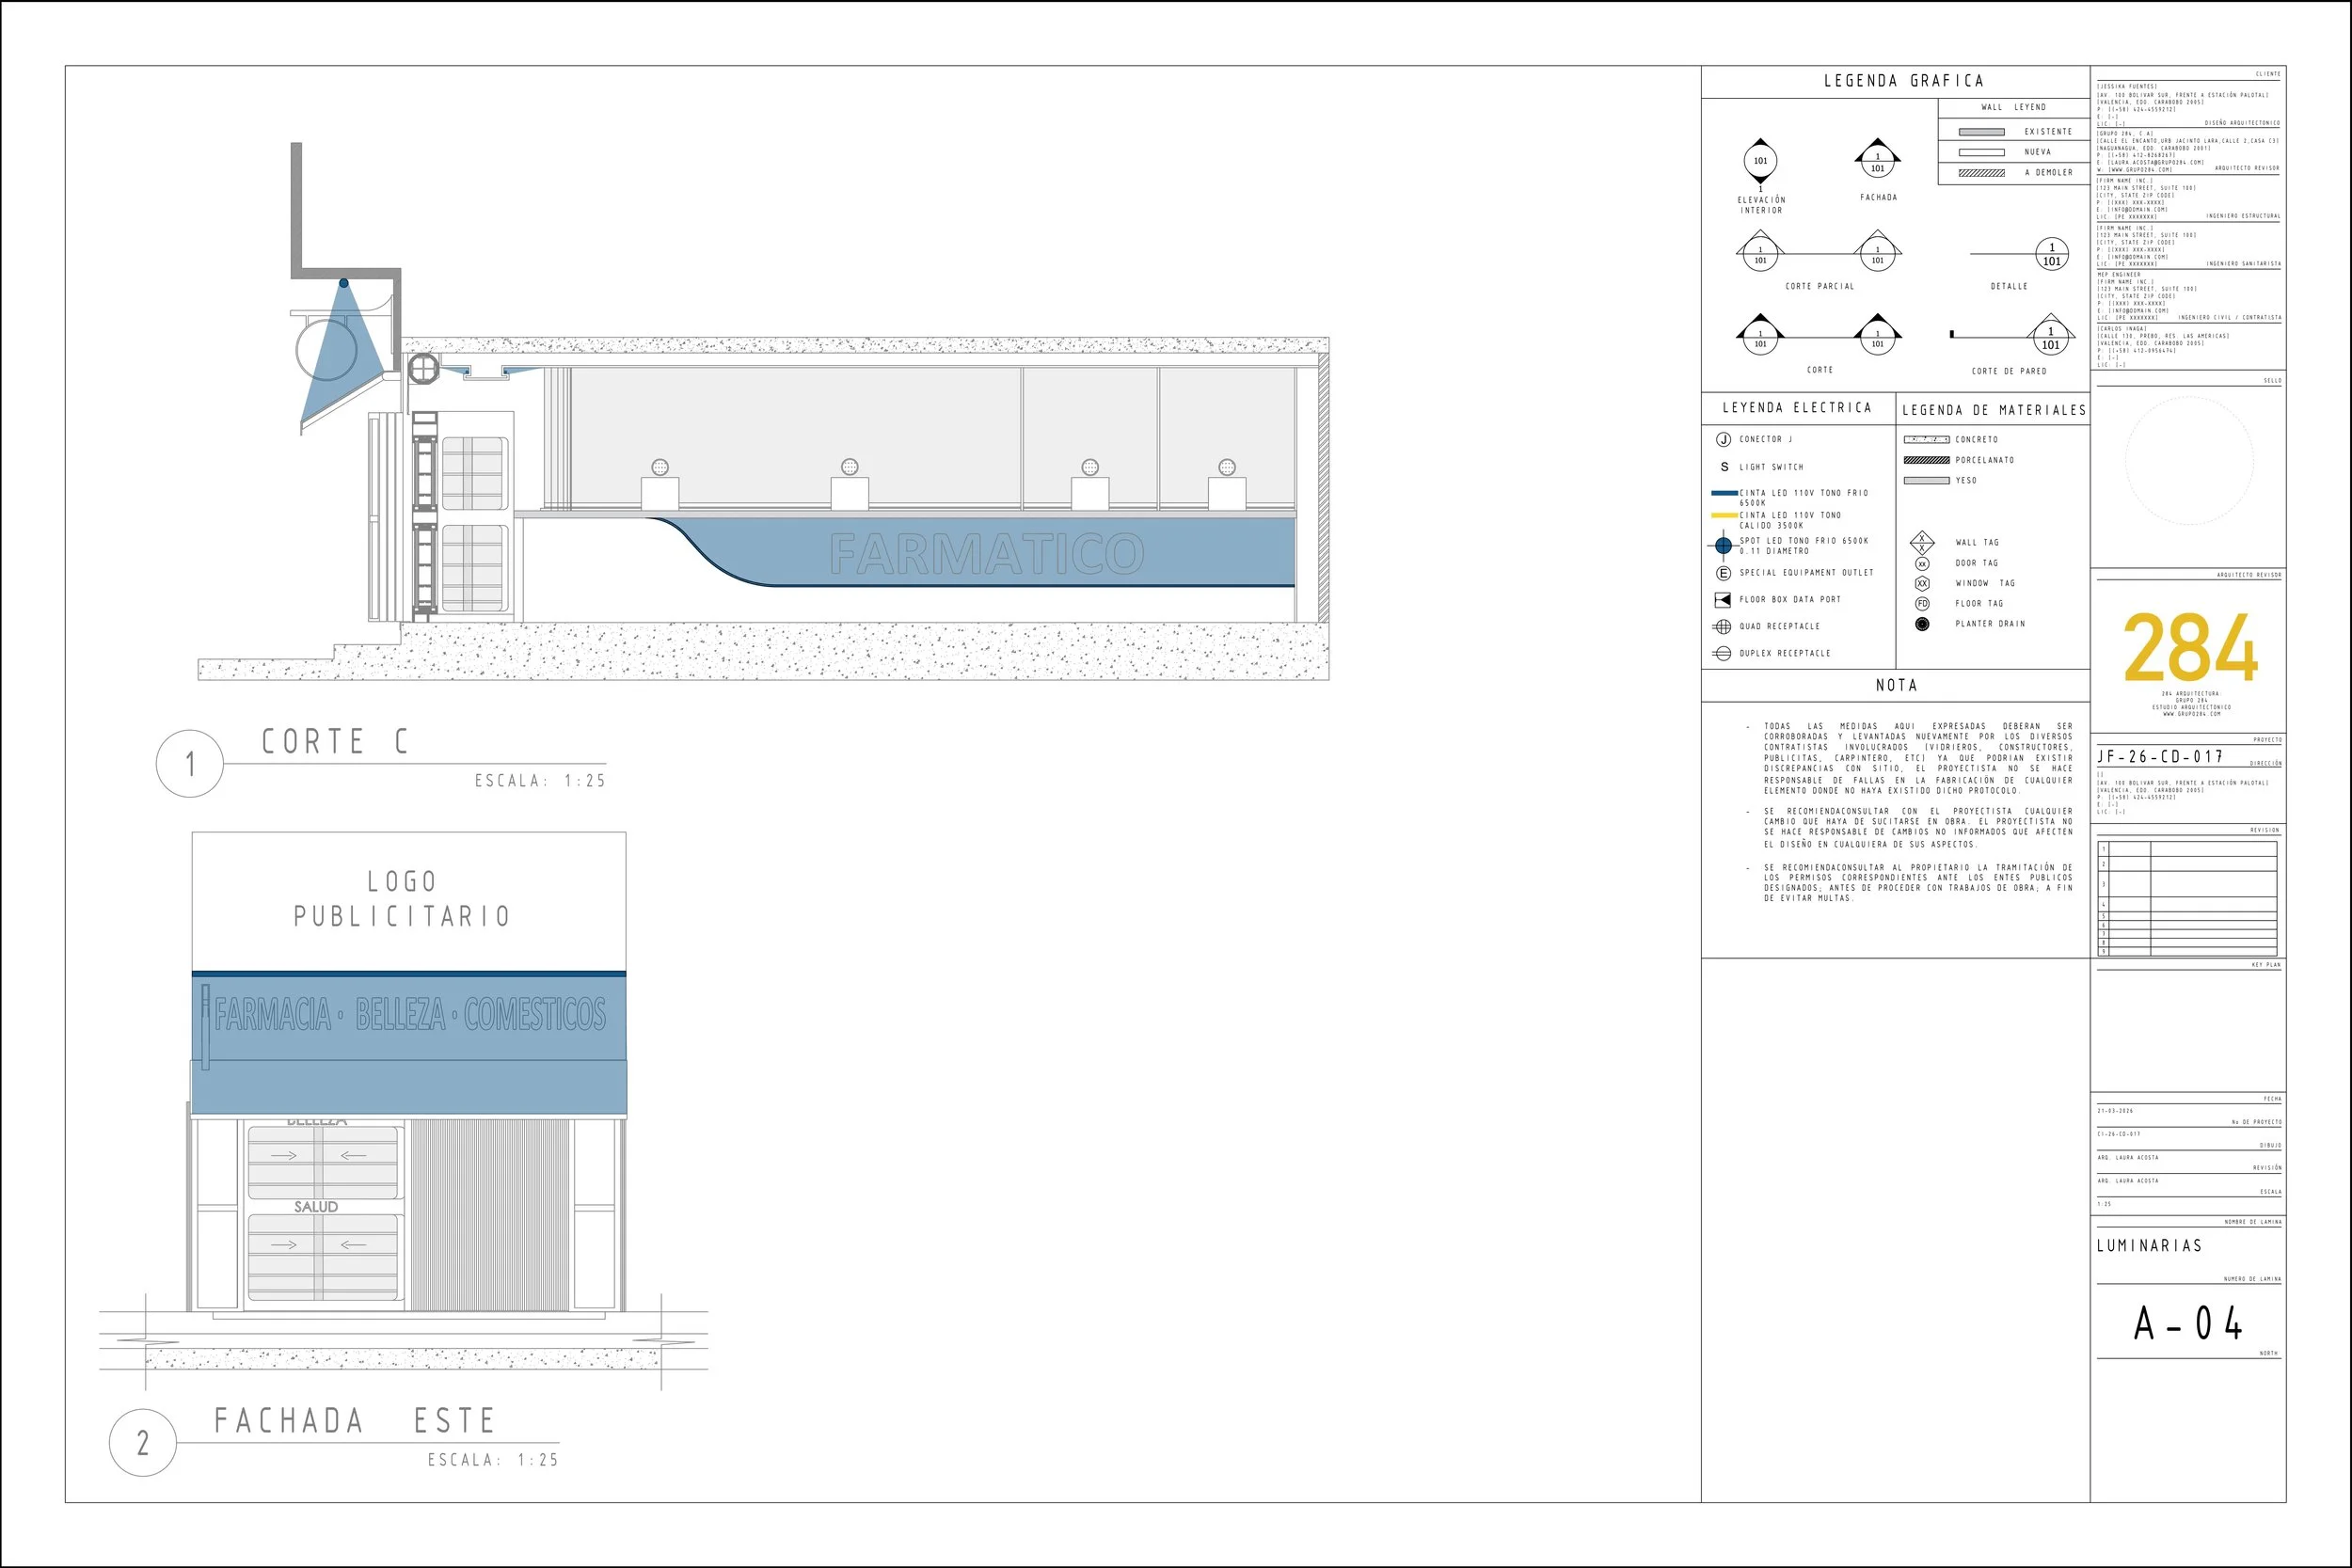The height and width of the screenshot is (1568, 2352).
Task: Click the Nueva wall outline swatch
Action: 1981,152
